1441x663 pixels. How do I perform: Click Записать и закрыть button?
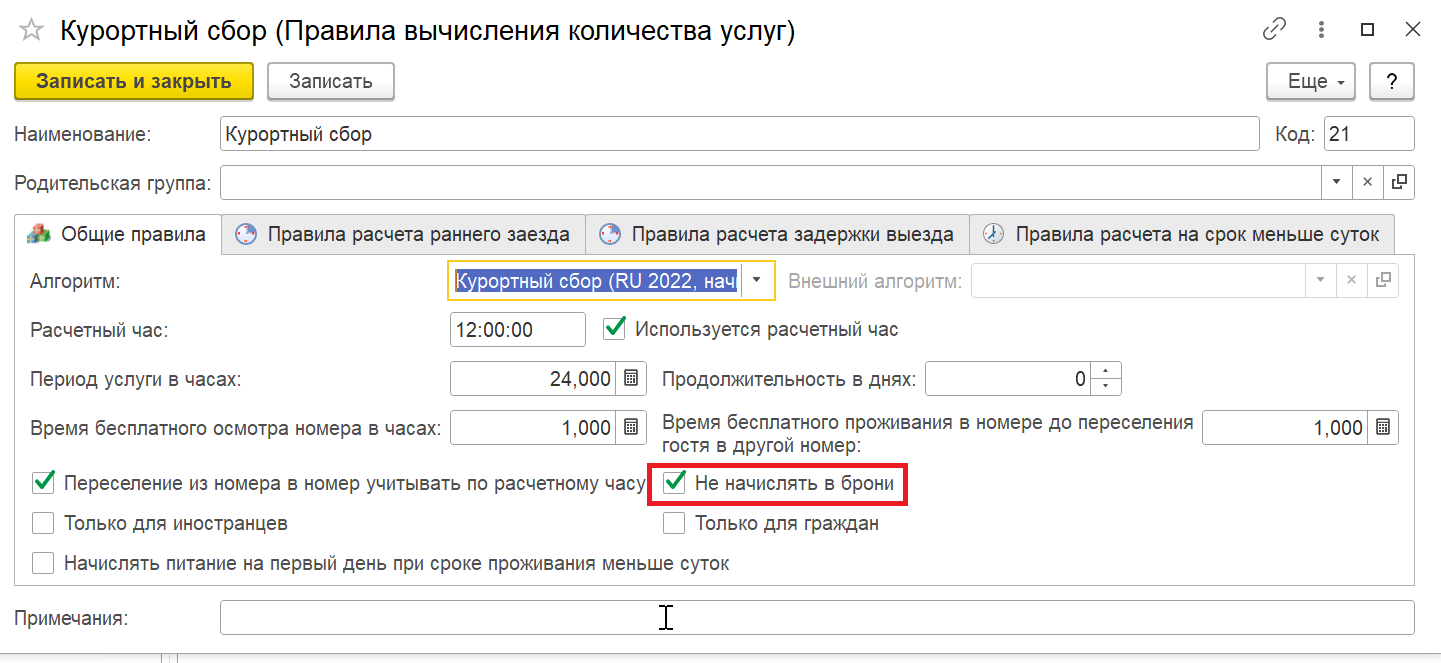coord(134,82)
